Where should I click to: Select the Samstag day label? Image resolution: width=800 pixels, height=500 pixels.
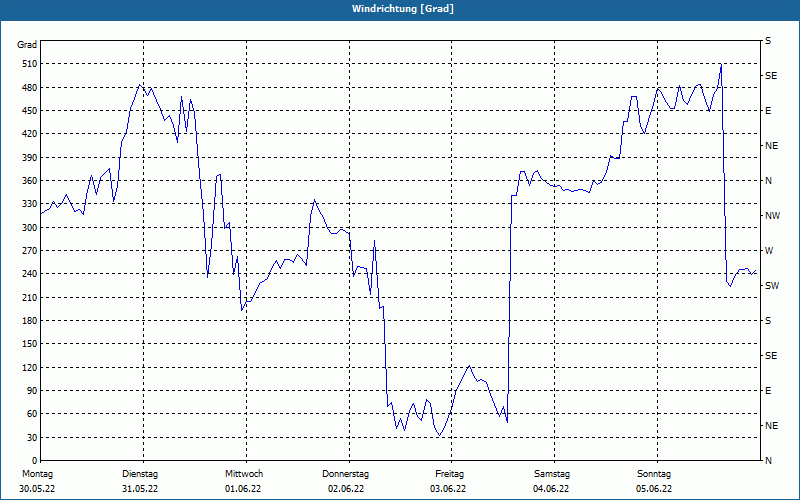pos(552,474)
